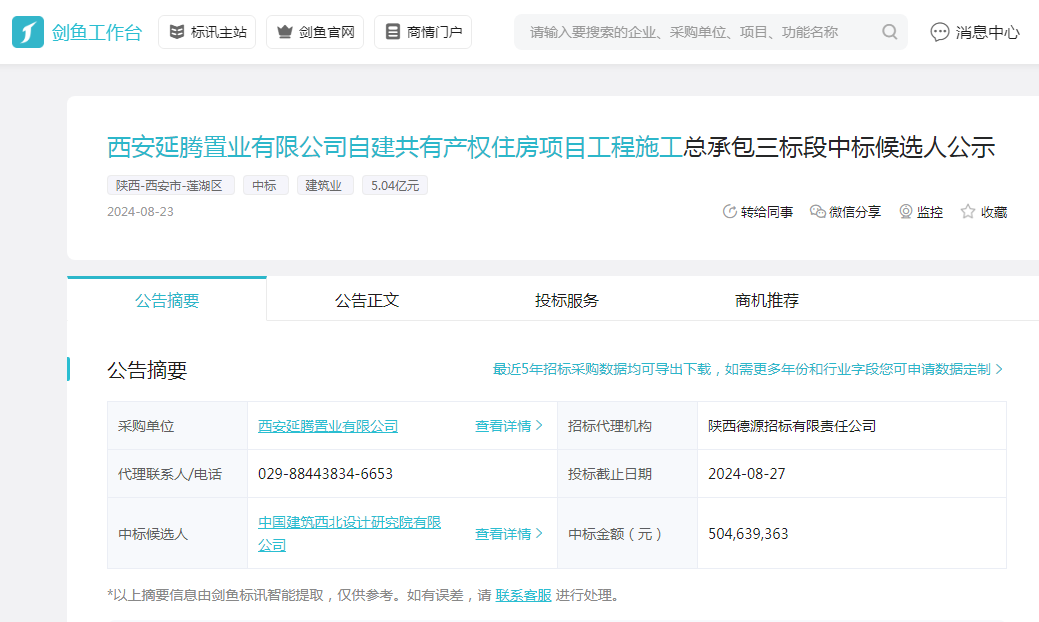
Task: Open the data export customization link
Action: [747, 369]
